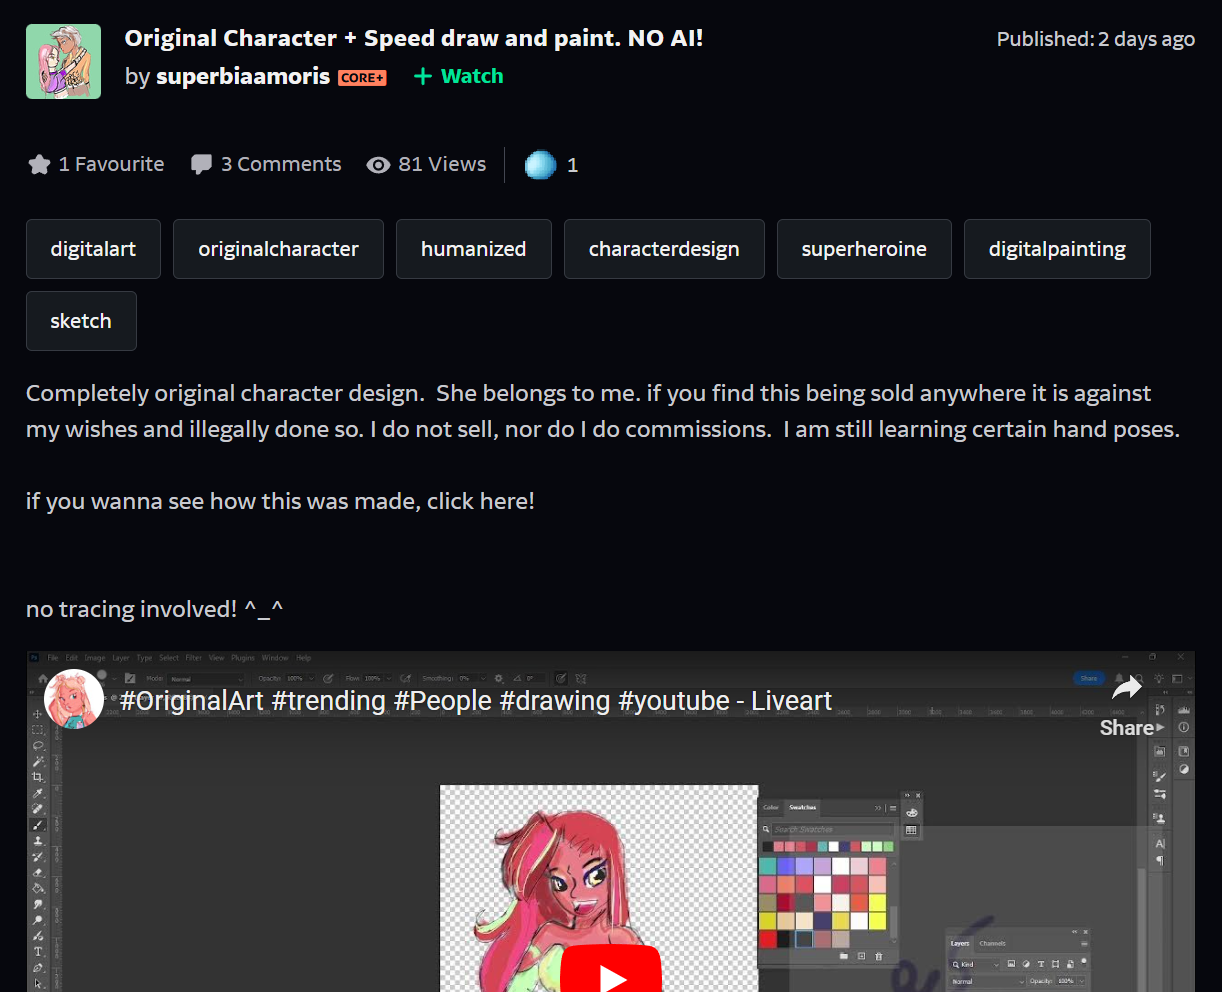Browse the humanized tag
This screenshot has width=1222, height=992.
click(x=473, y=249)
